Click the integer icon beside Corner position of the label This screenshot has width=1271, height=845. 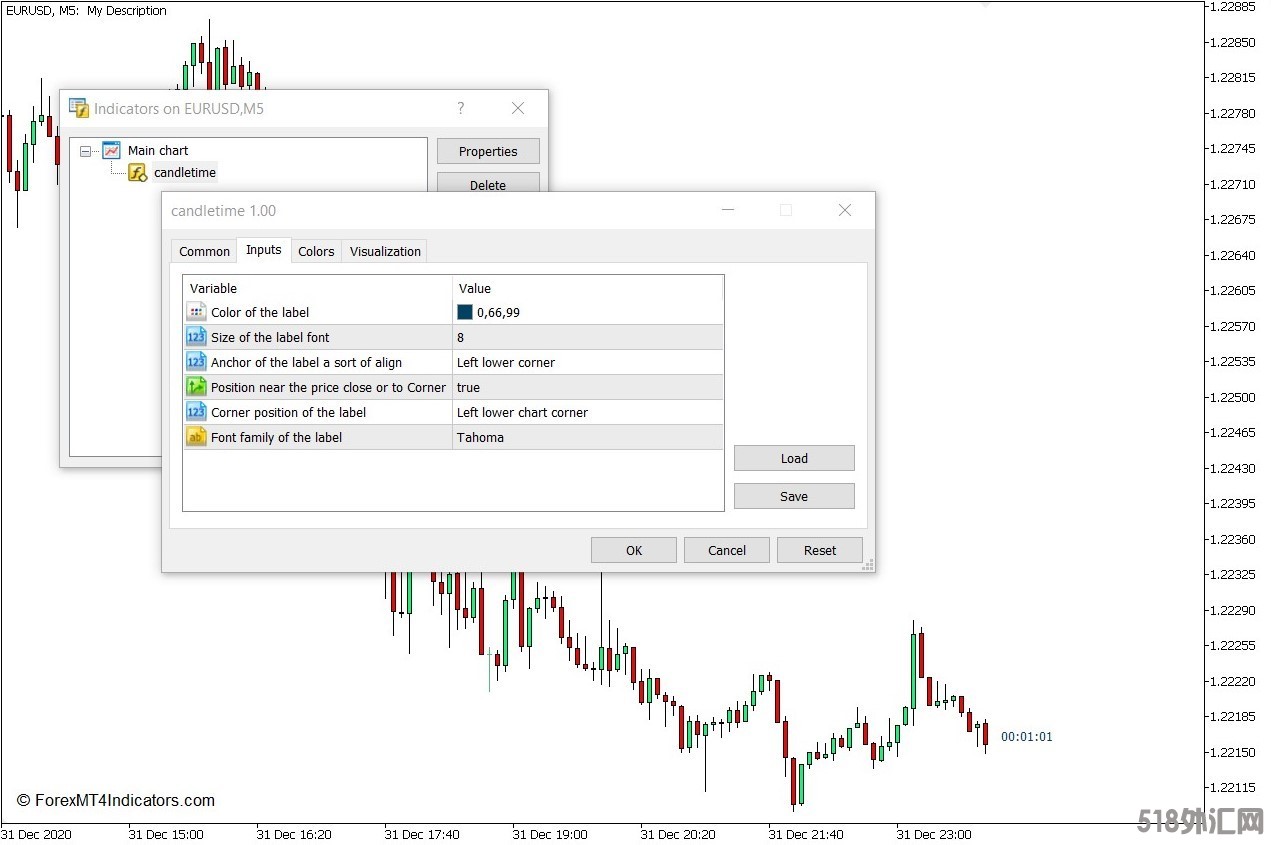196,412
